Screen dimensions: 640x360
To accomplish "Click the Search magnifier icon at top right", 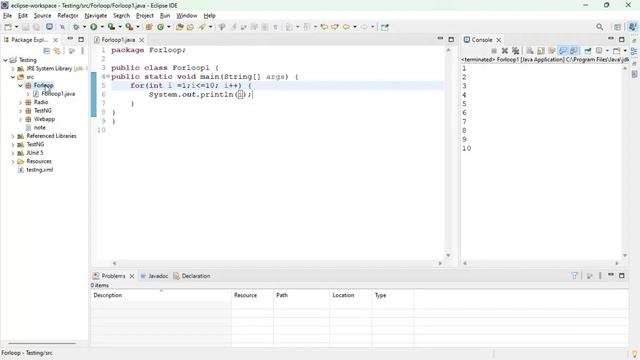I will point(600,27).
